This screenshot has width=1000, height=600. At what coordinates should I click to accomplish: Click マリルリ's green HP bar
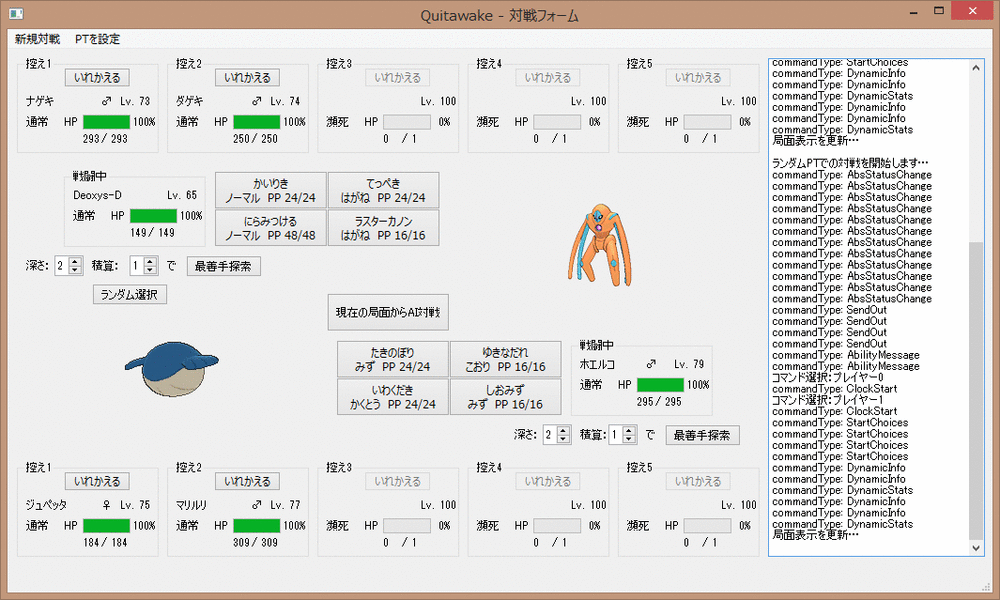(257, 525)
